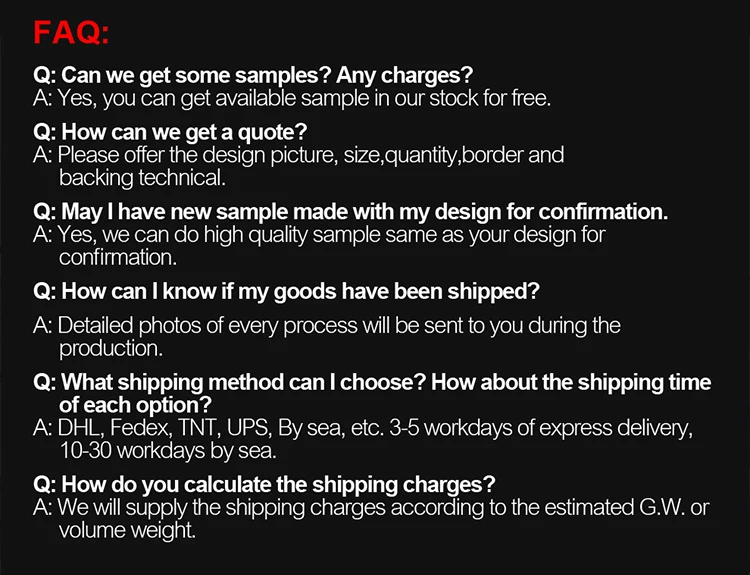This screenshot has width=750, height=575.
Task: Click the 'of each option?' text line
Action: (135, 405)
